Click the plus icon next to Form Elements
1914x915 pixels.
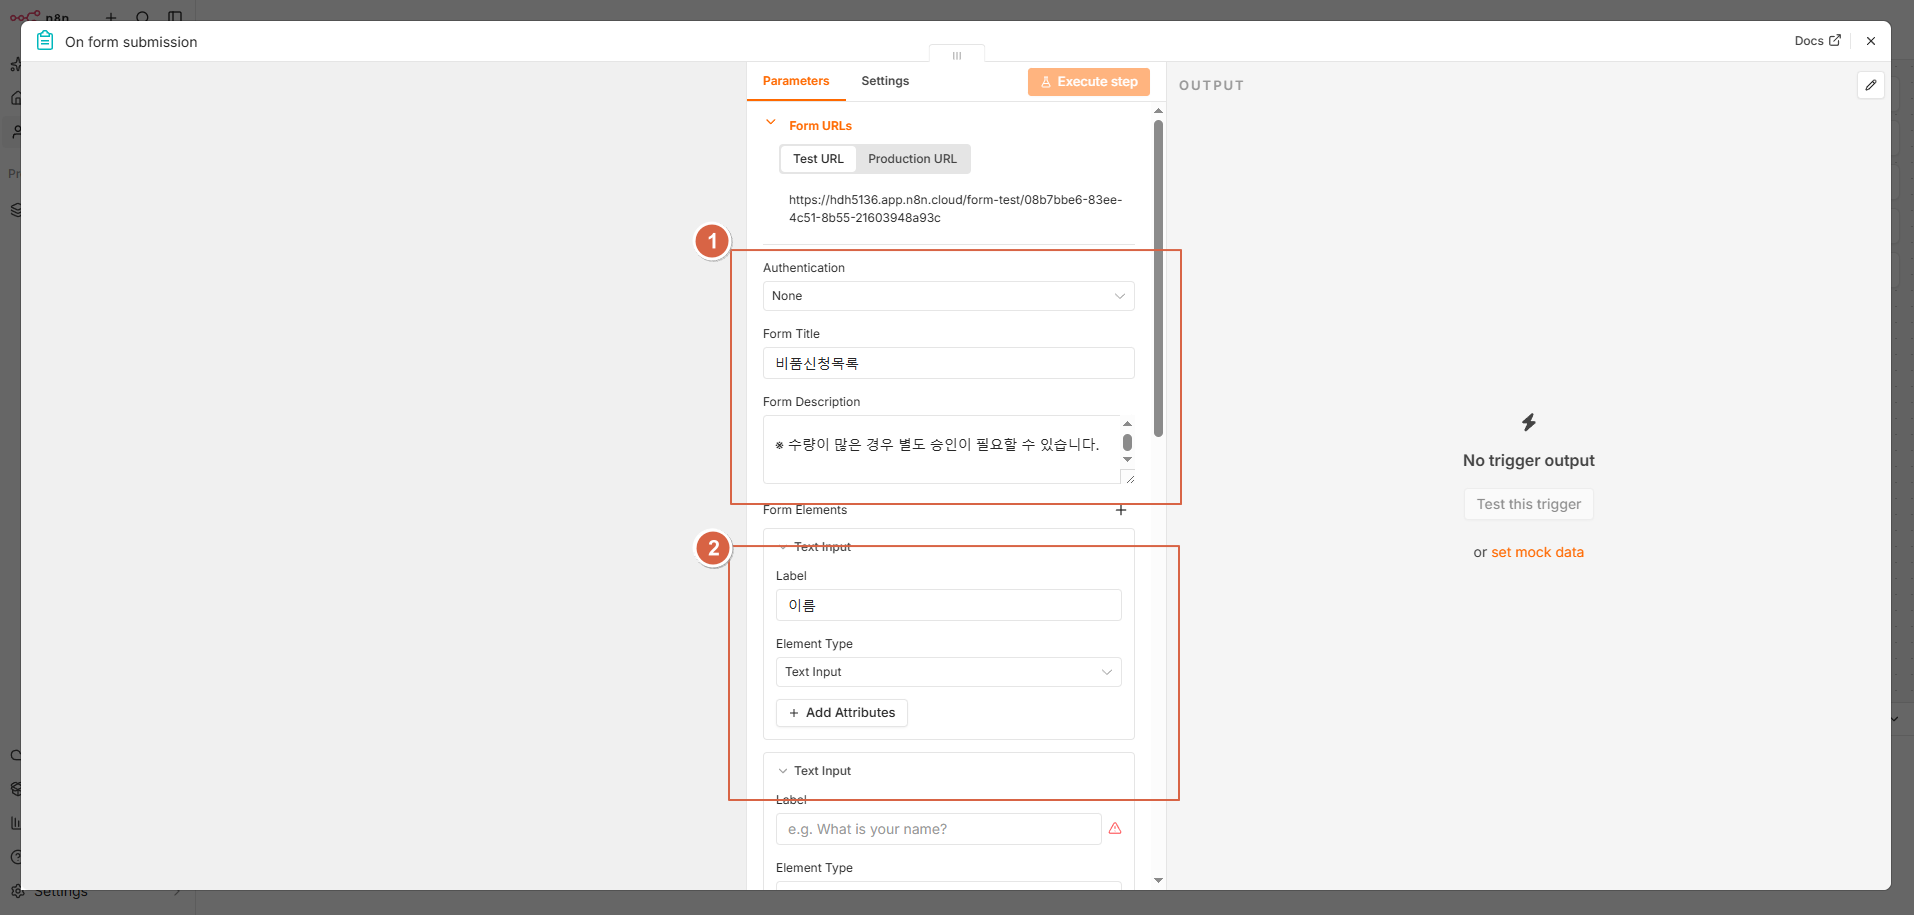pyautogui.click(x=1121, y=510)
